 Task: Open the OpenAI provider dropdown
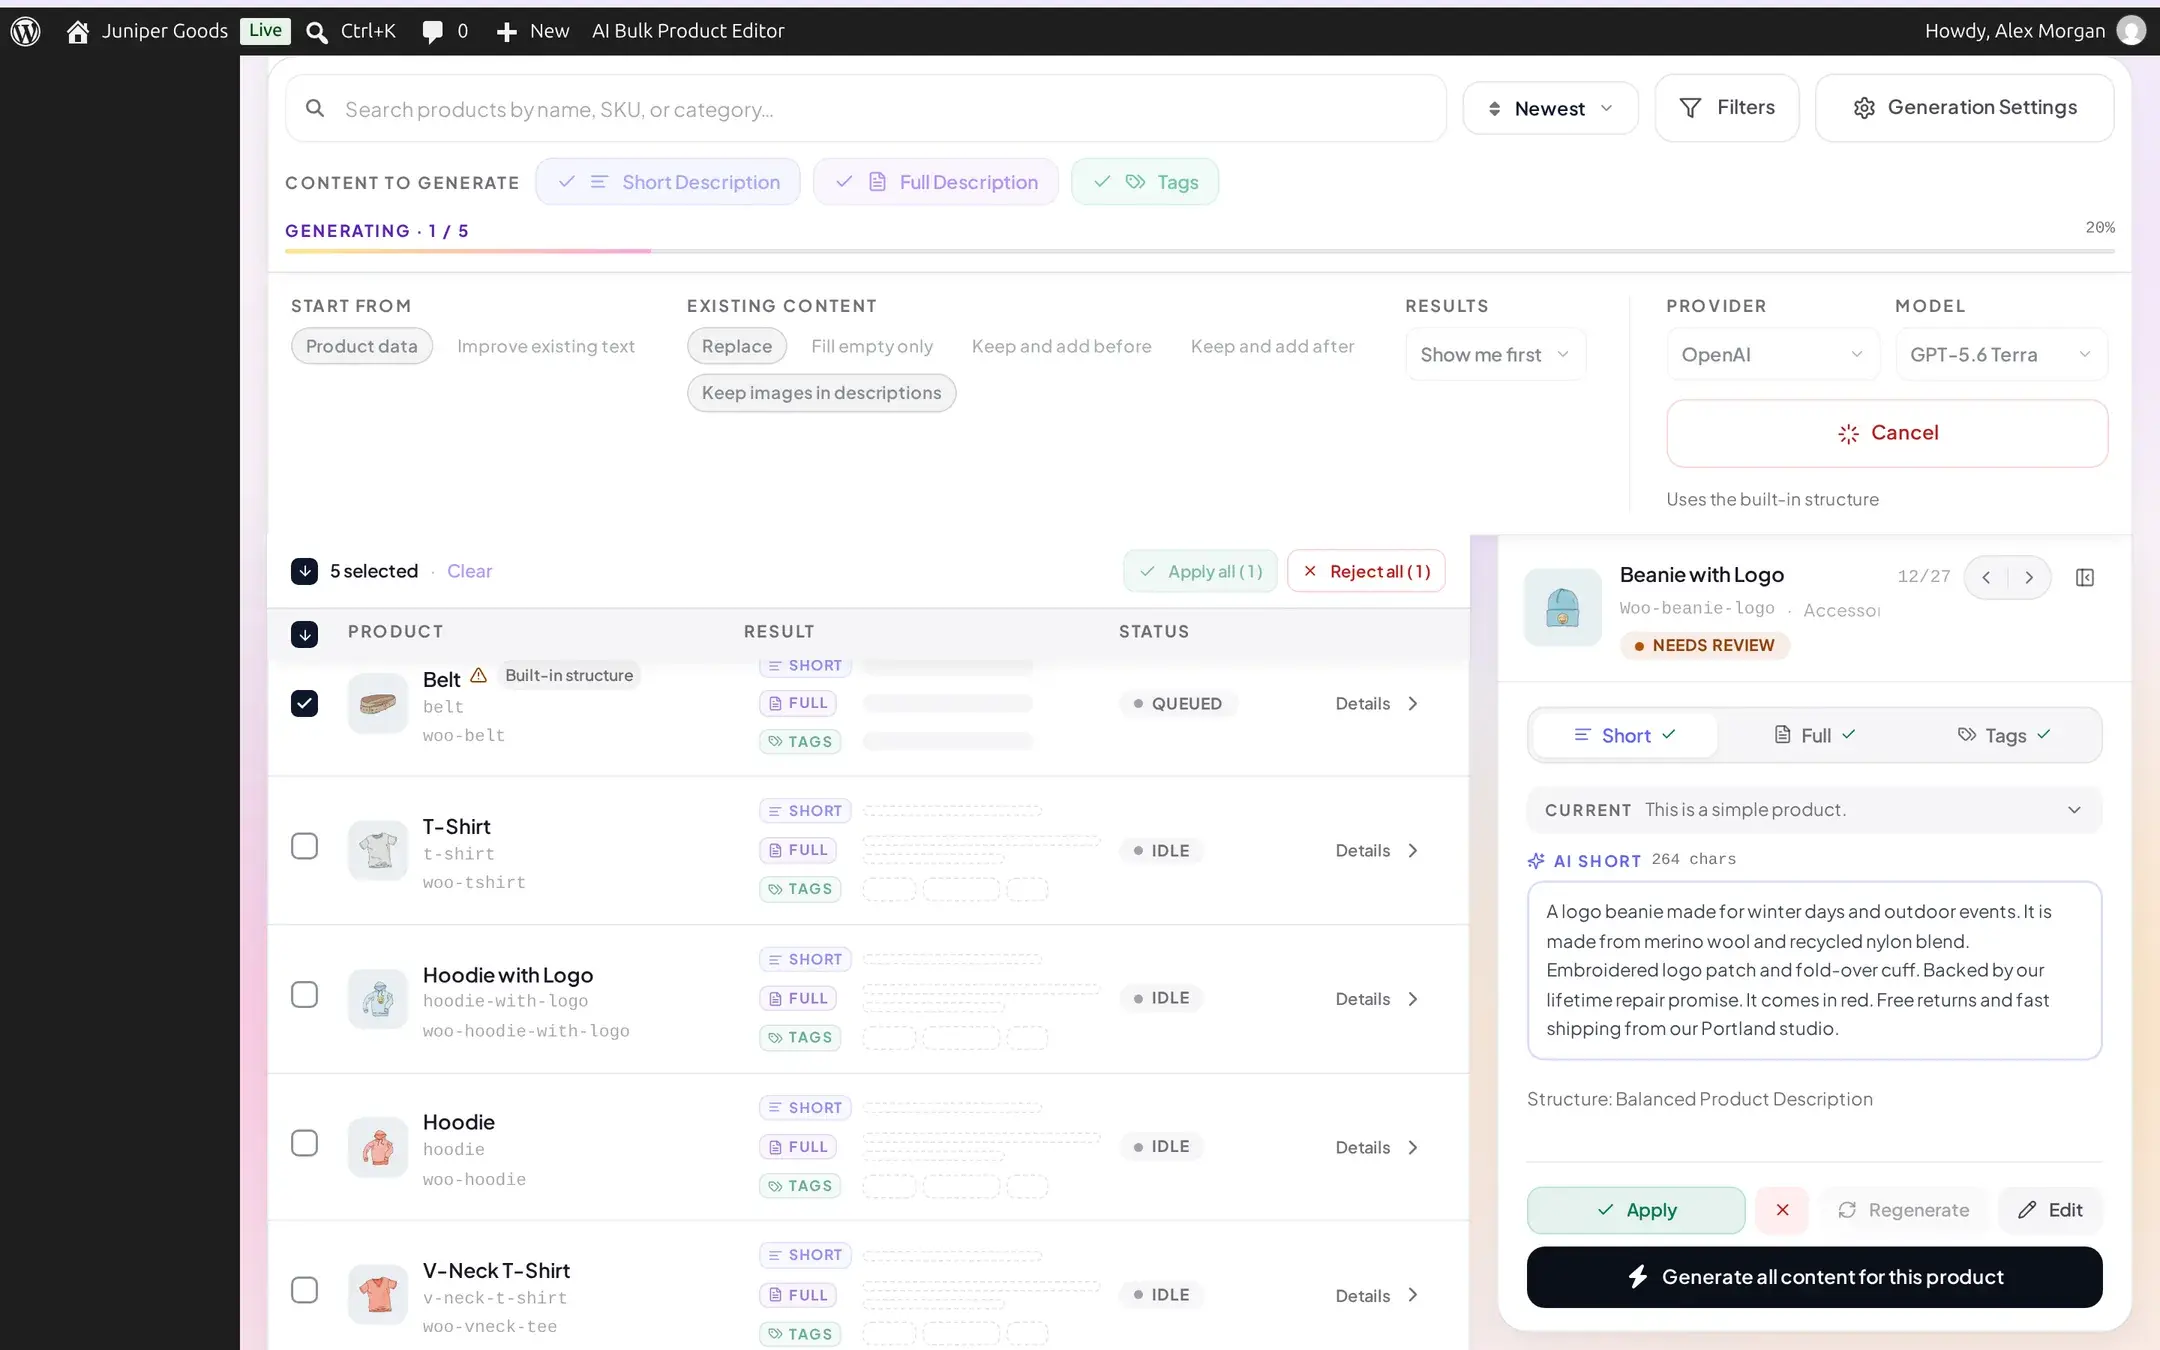pos(1773,354)
